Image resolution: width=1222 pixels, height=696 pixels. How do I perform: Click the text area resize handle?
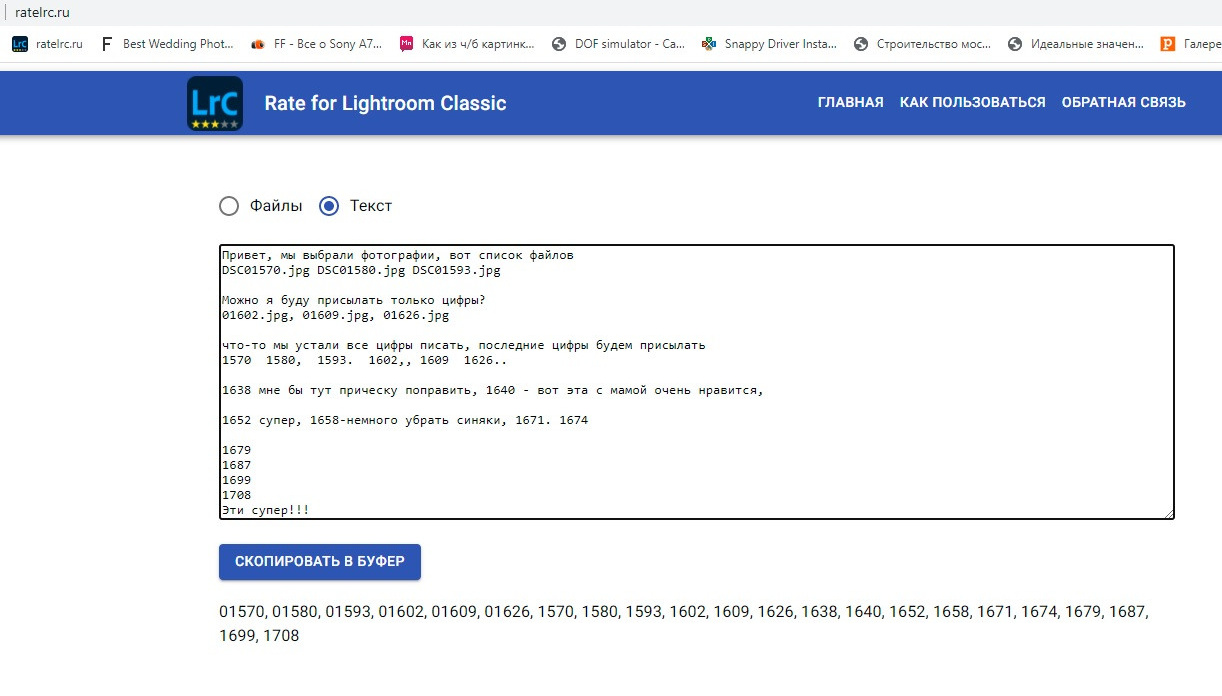point(1169,514)
